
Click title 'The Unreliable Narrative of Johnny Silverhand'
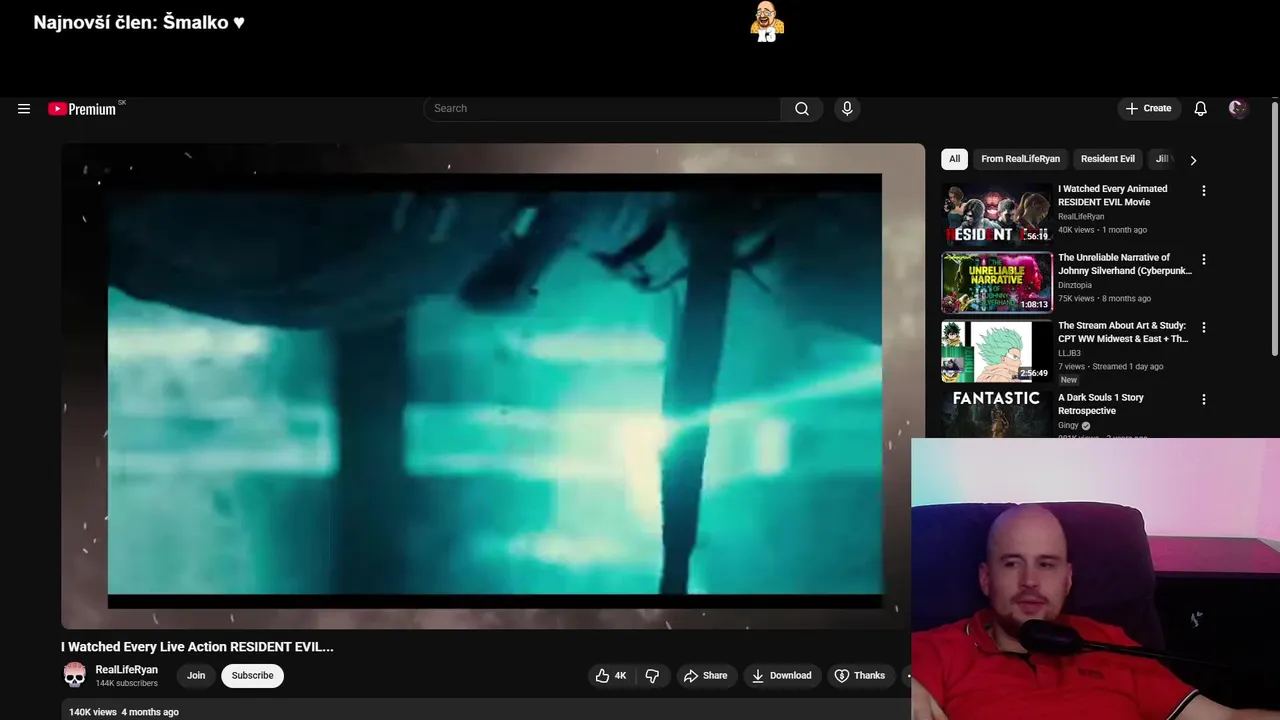[x=1125, y=264]
